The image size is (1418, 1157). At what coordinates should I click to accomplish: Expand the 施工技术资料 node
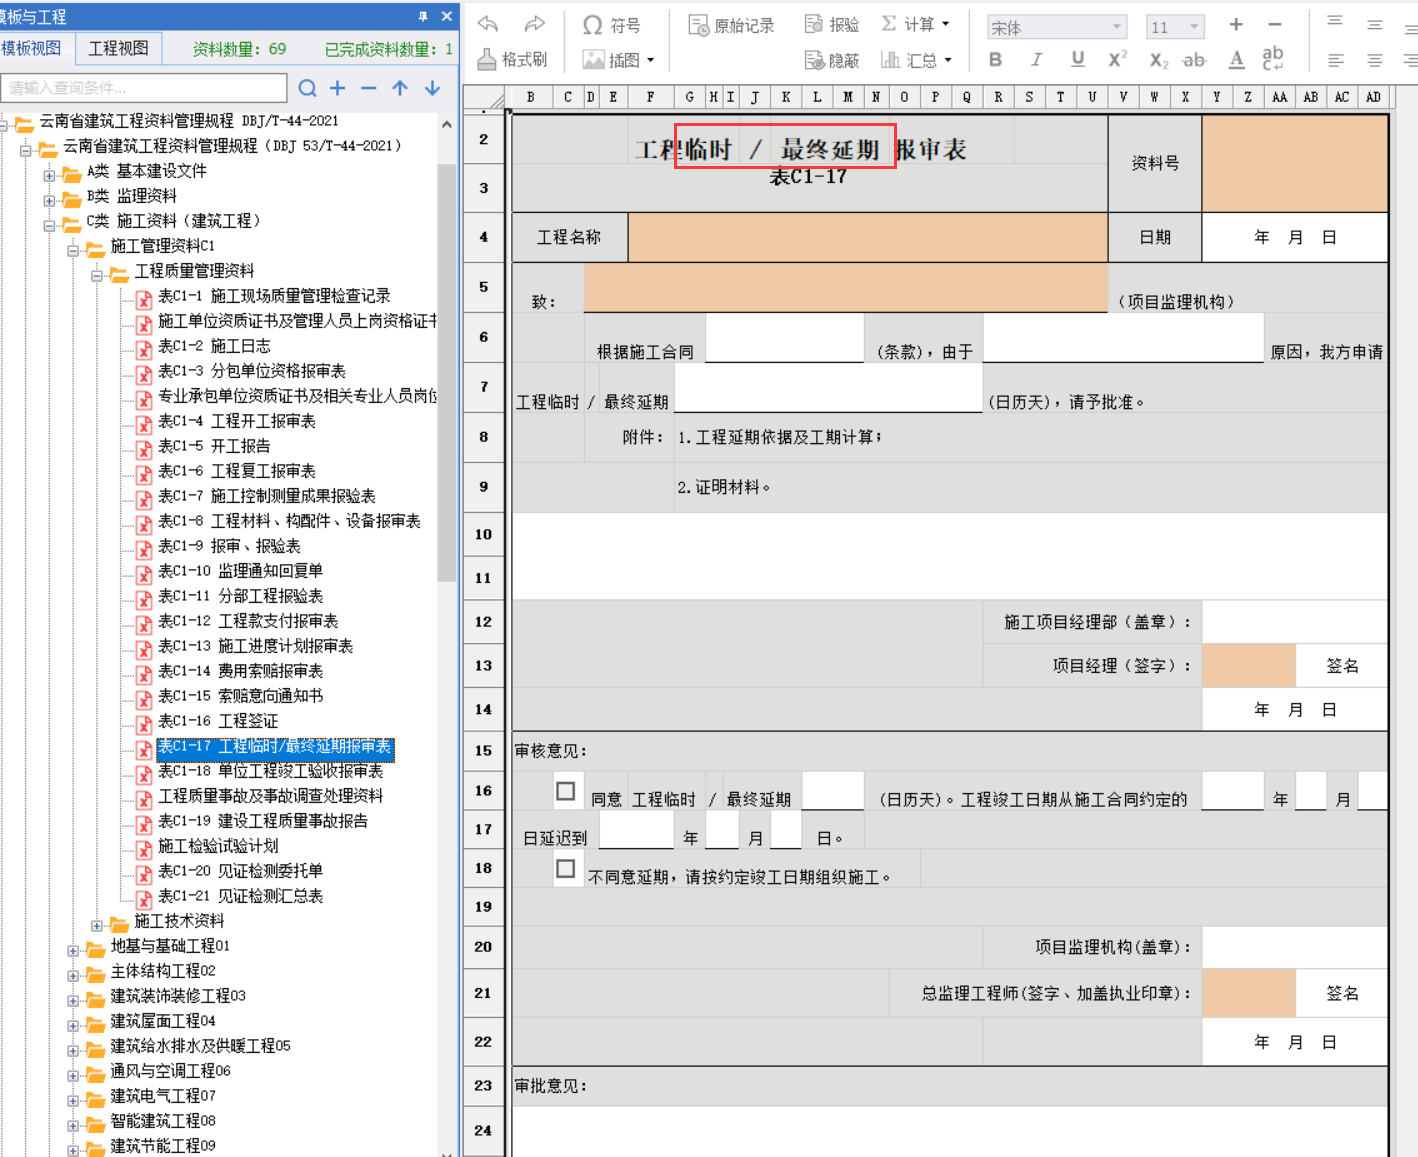(97, 926)
